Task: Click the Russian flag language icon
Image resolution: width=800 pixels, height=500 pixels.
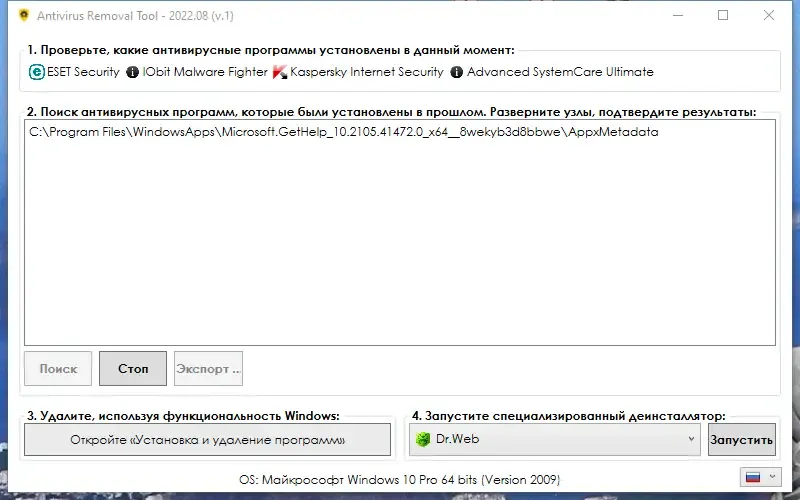Action: click(753, 478)
